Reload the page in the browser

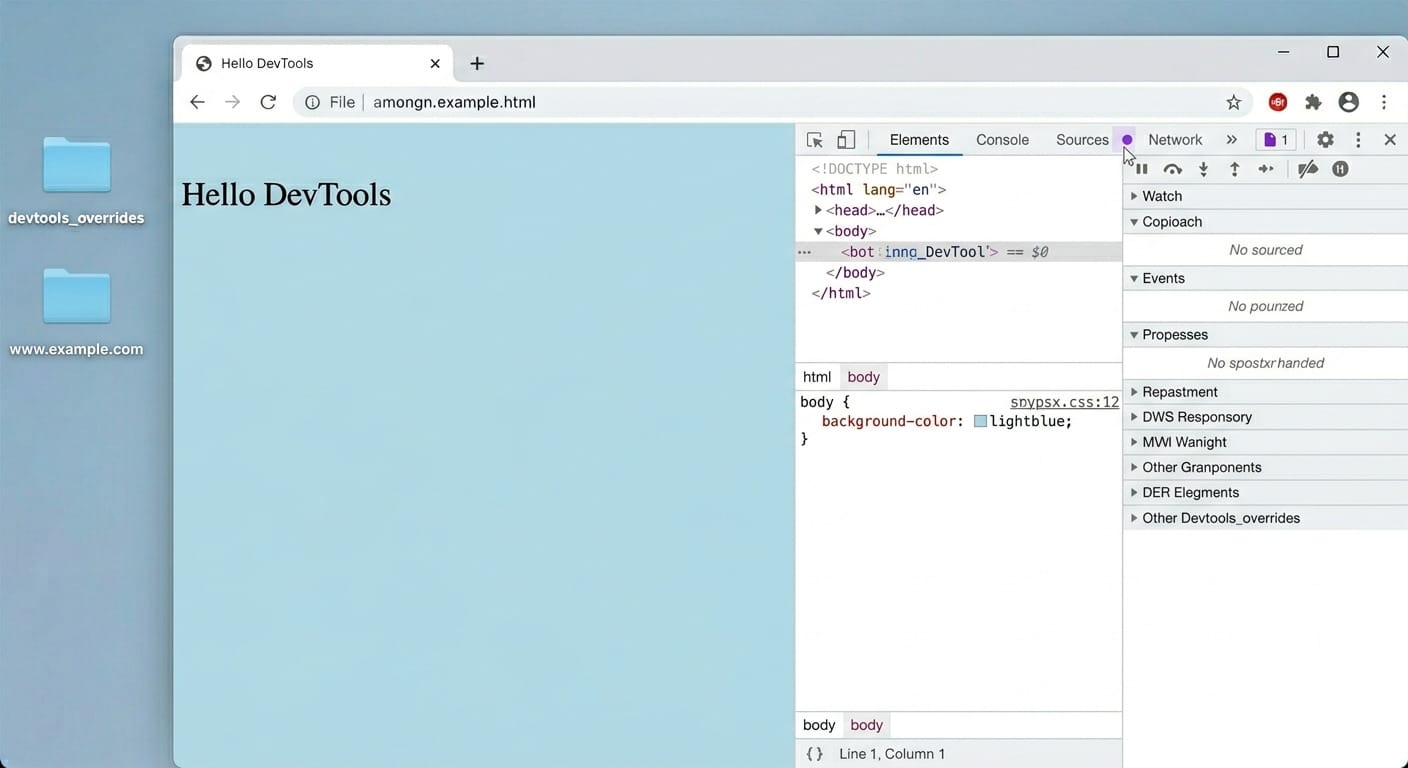[268, 102]
